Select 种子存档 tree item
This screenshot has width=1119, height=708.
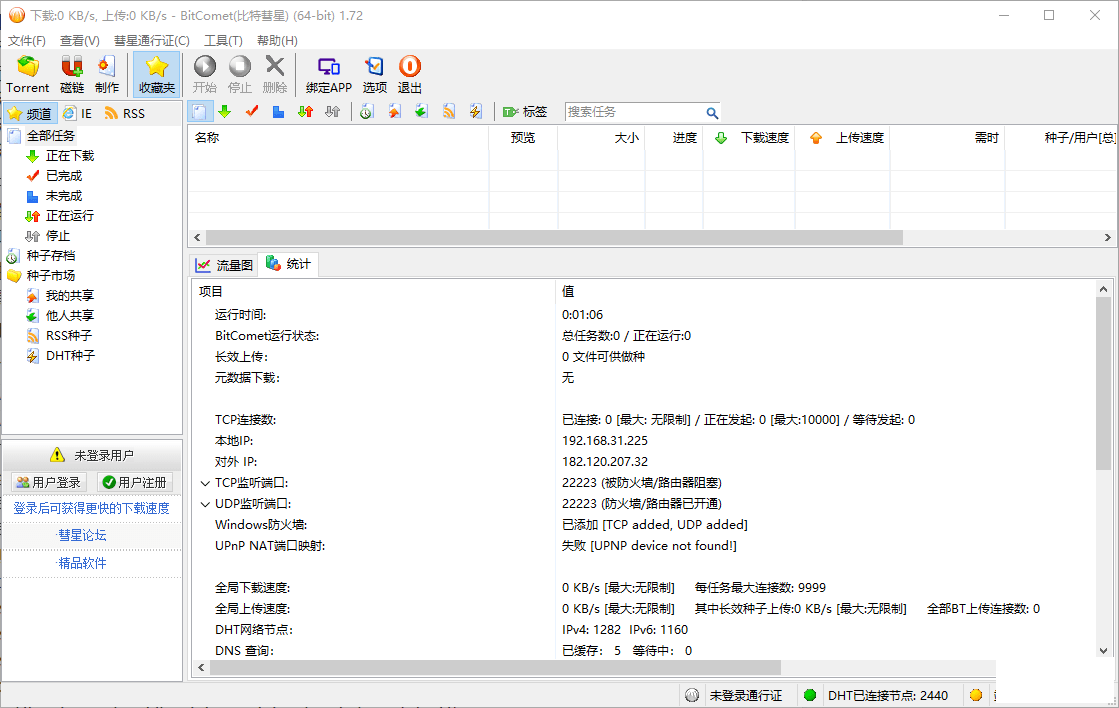pyautogui.click(x=50, y=256)
